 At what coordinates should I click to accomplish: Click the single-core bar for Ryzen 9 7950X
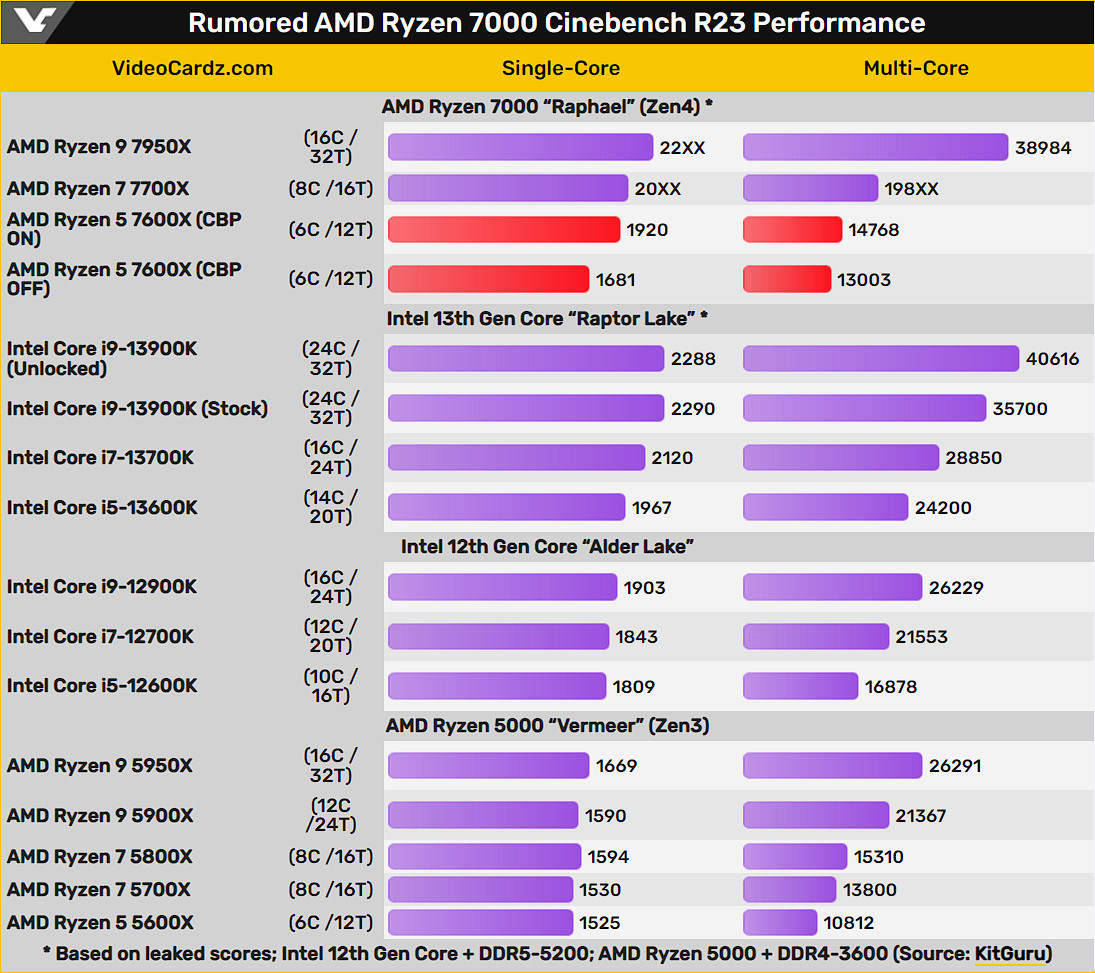[520, 147]
